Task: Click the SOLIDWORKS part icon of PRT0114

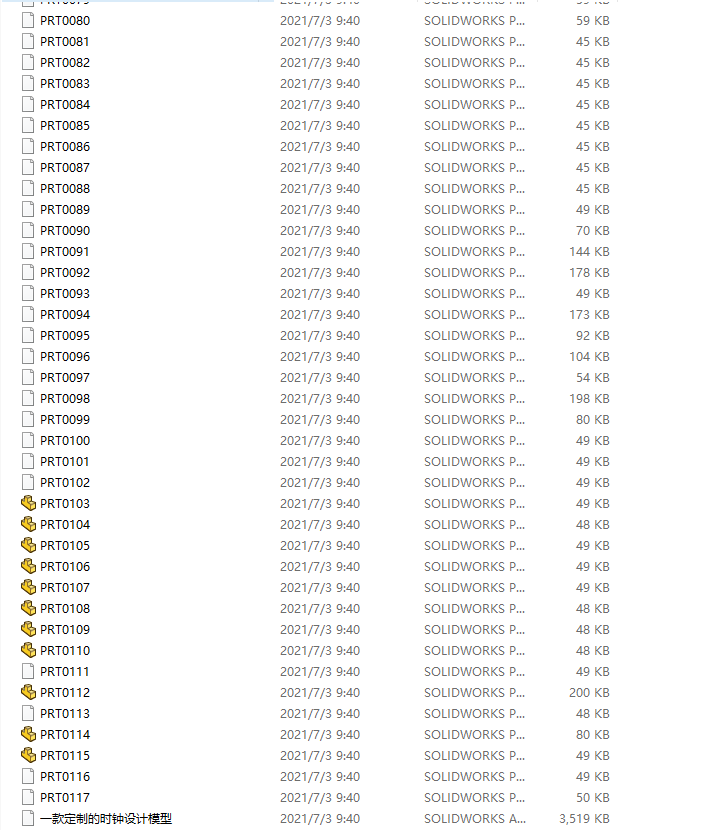Action: tap(28, 734)
